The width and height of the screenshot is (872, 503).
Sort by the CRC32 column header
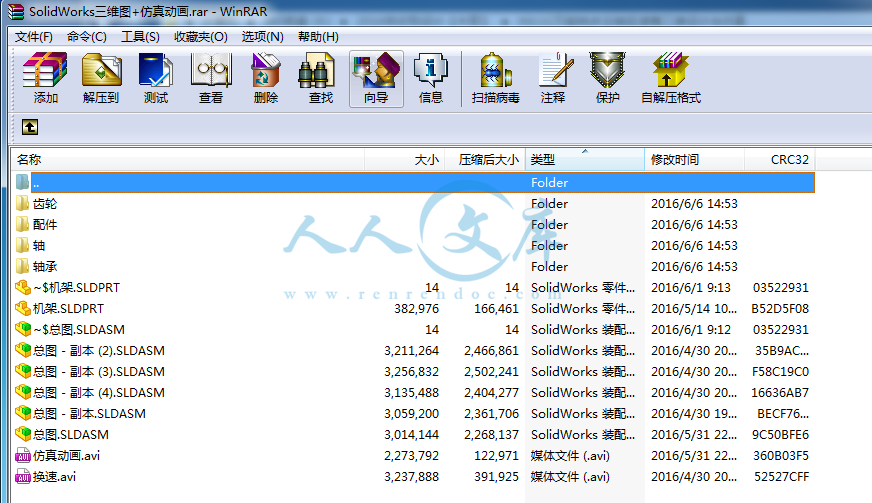(780, 160)
